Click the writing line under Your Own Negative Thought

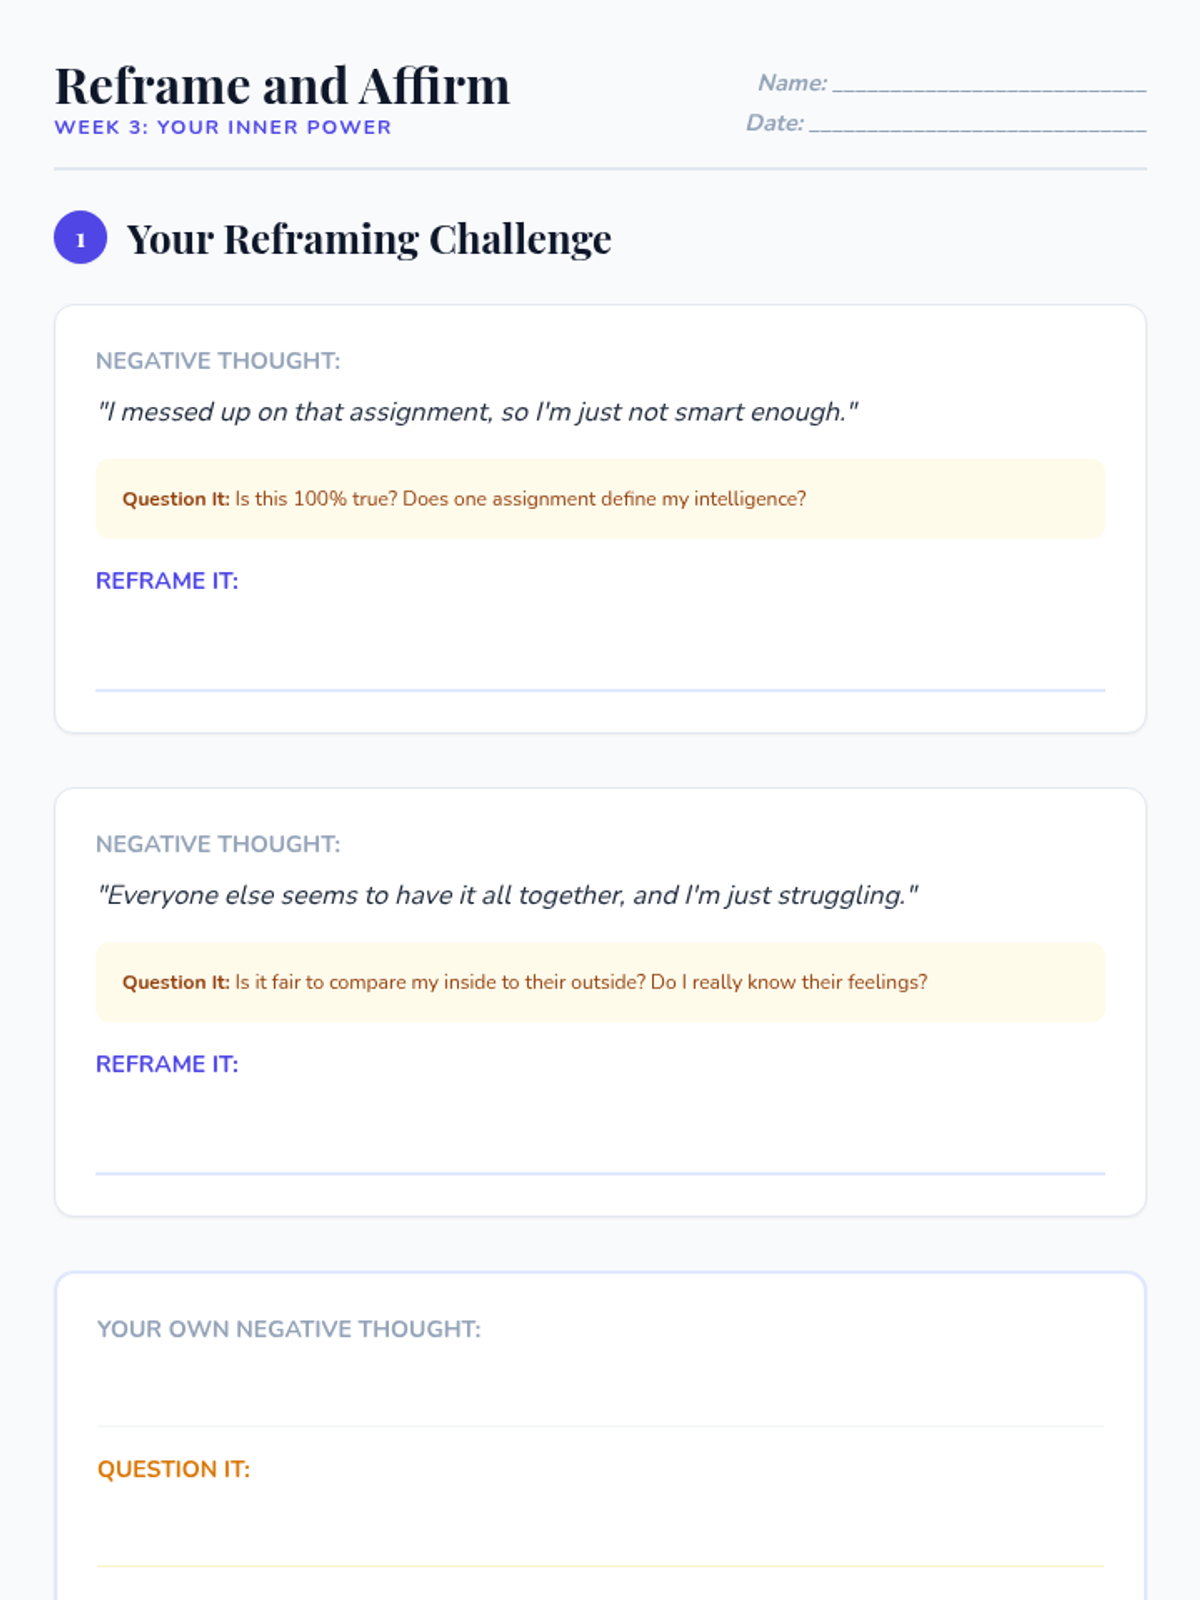point(600,1400)
